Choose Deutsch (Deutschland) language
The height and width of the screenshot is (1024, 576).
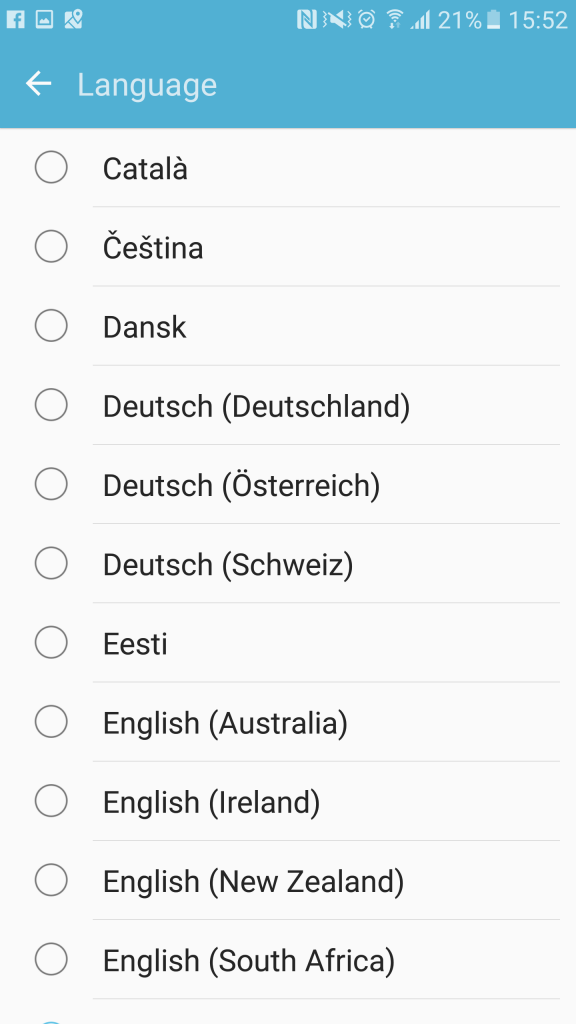288,405
